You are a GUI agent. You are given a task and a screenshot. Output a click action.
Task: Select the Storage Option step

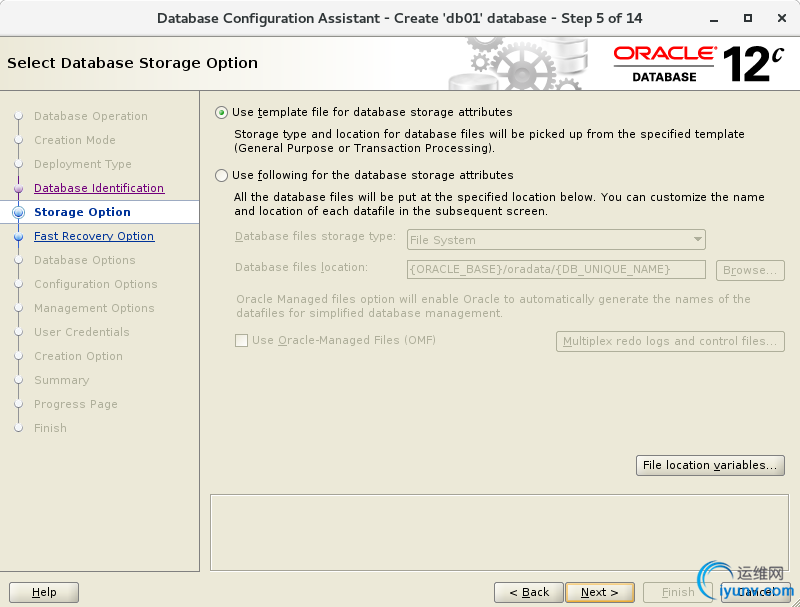(x=82, y=212)
